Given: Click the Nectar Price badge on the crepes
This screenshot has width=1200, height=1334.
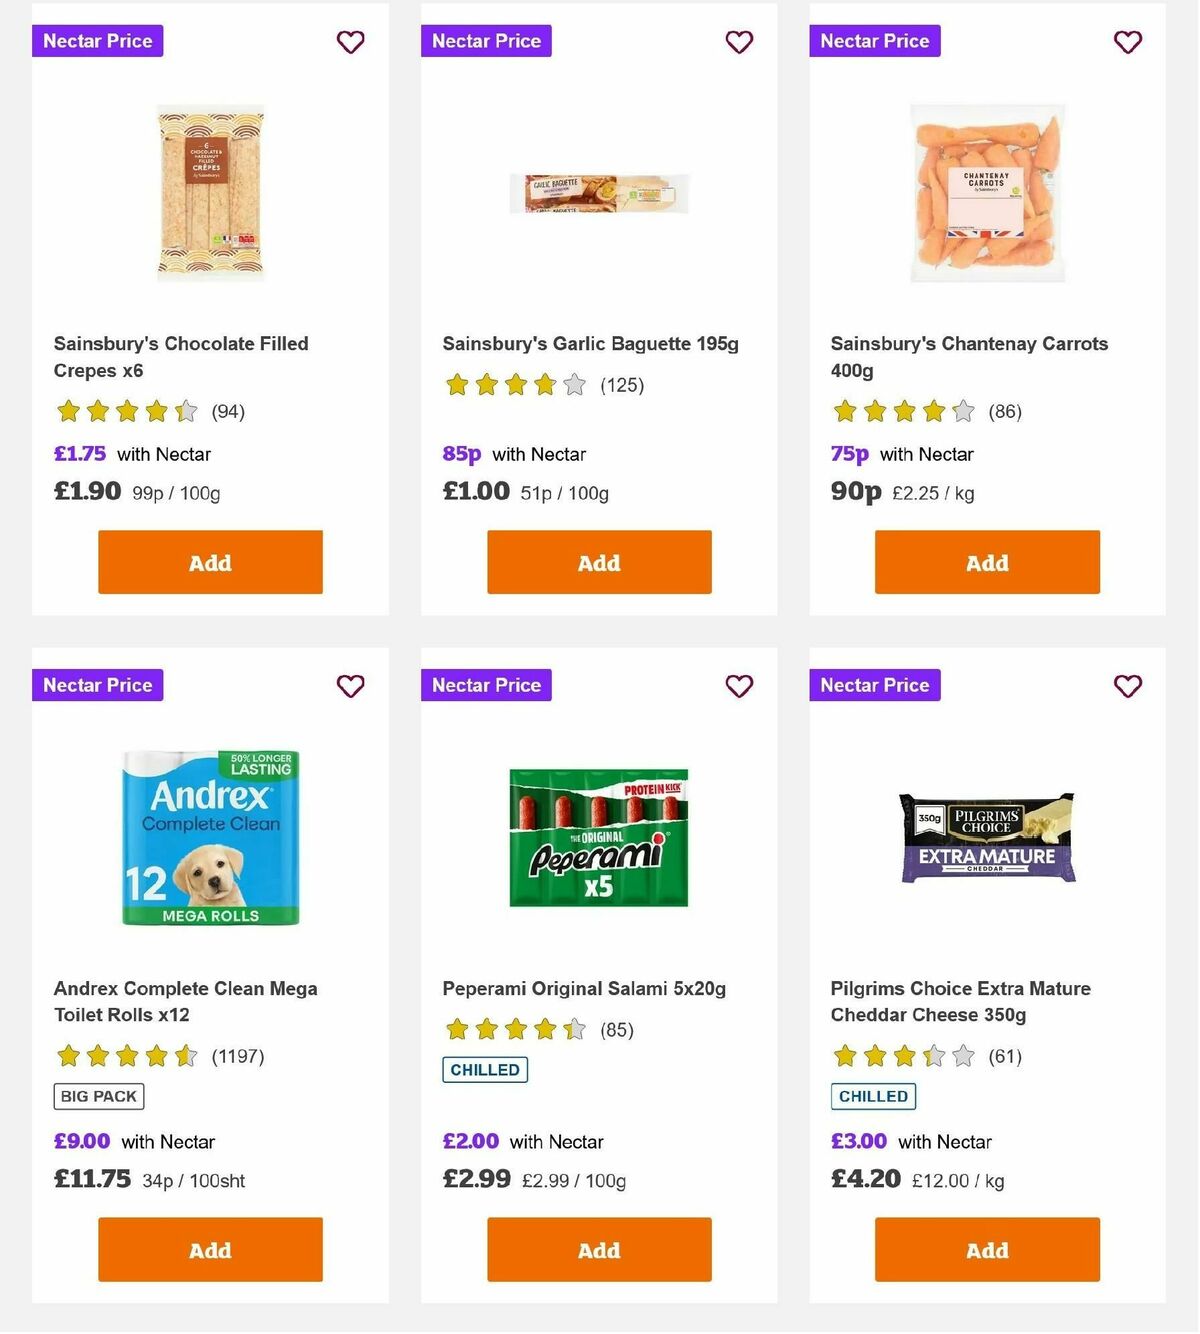Looking at the screenshot, I should tap(97, 41).
